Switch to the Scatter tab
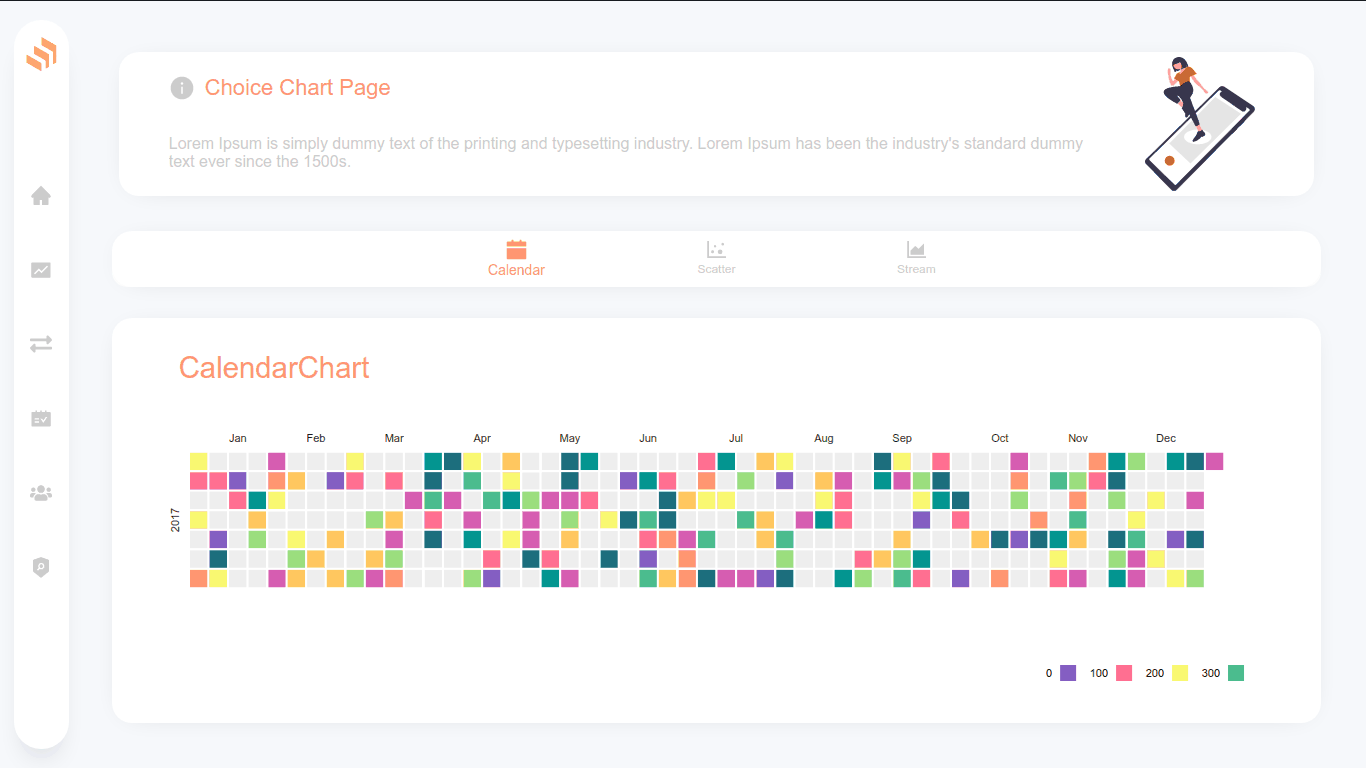 (716, 259)
